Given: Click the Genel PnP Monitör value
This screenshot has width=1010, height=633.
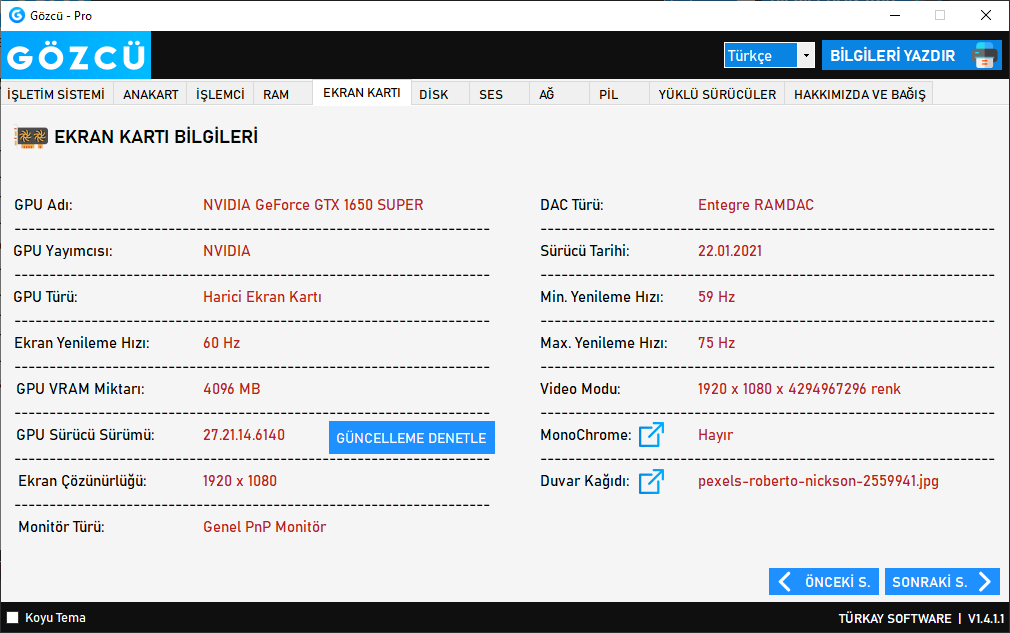Looking at the screenshot, I should coord(265,527).
